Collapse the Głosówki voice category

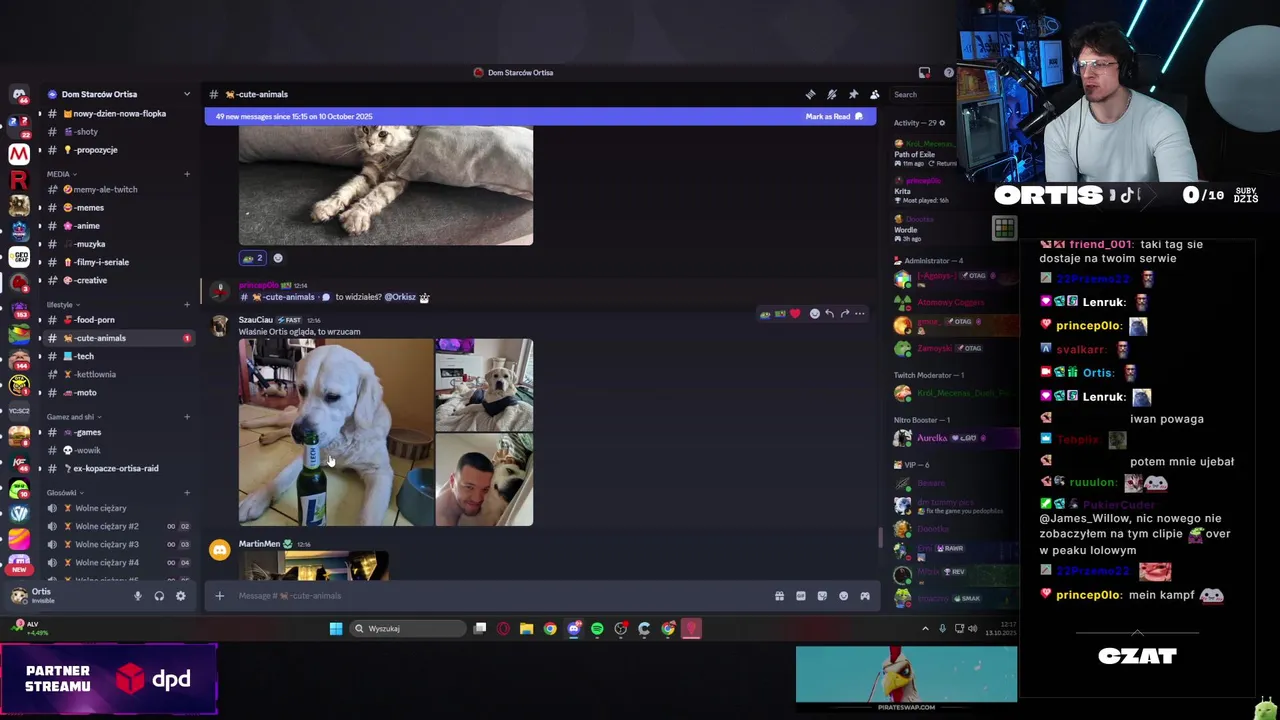pos(64,493)
